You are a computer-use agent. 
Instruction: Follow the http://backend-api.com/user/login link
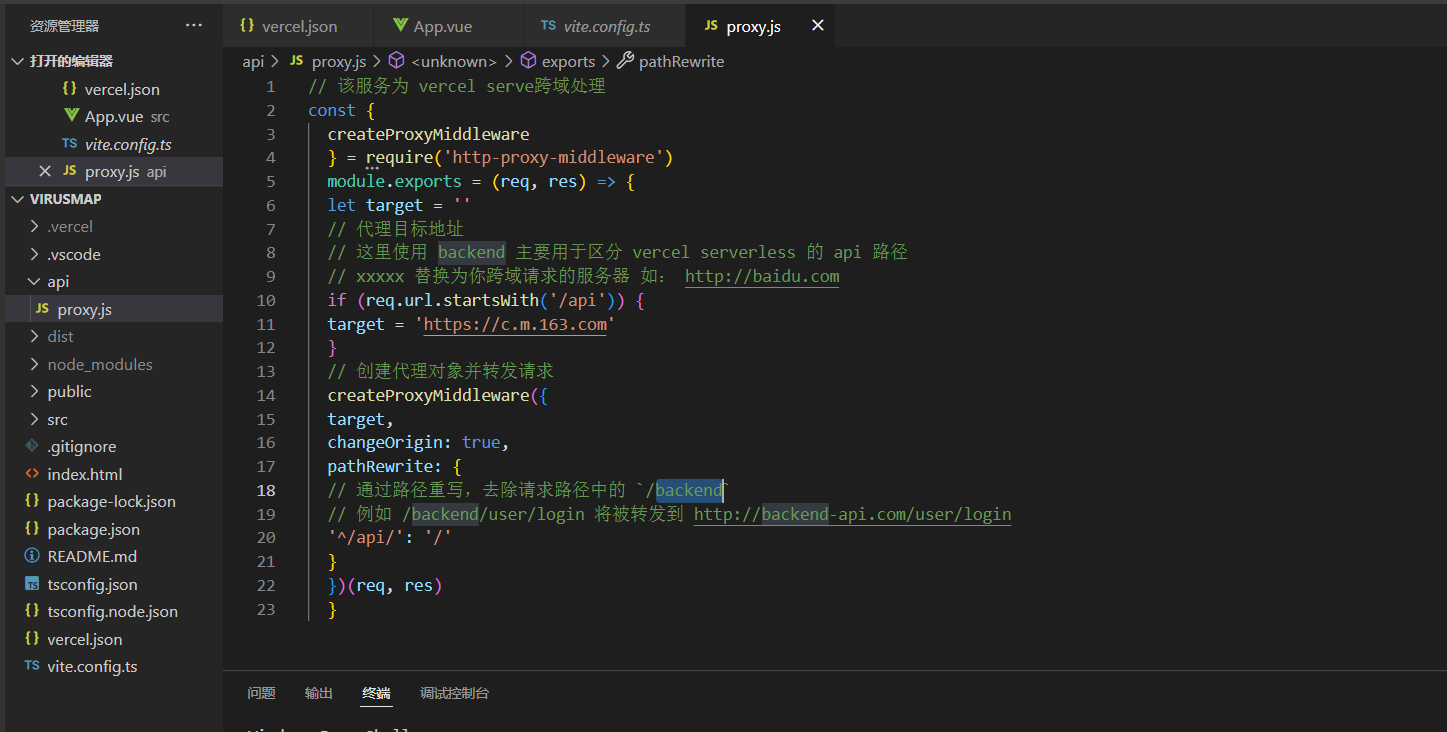[853, 515]
